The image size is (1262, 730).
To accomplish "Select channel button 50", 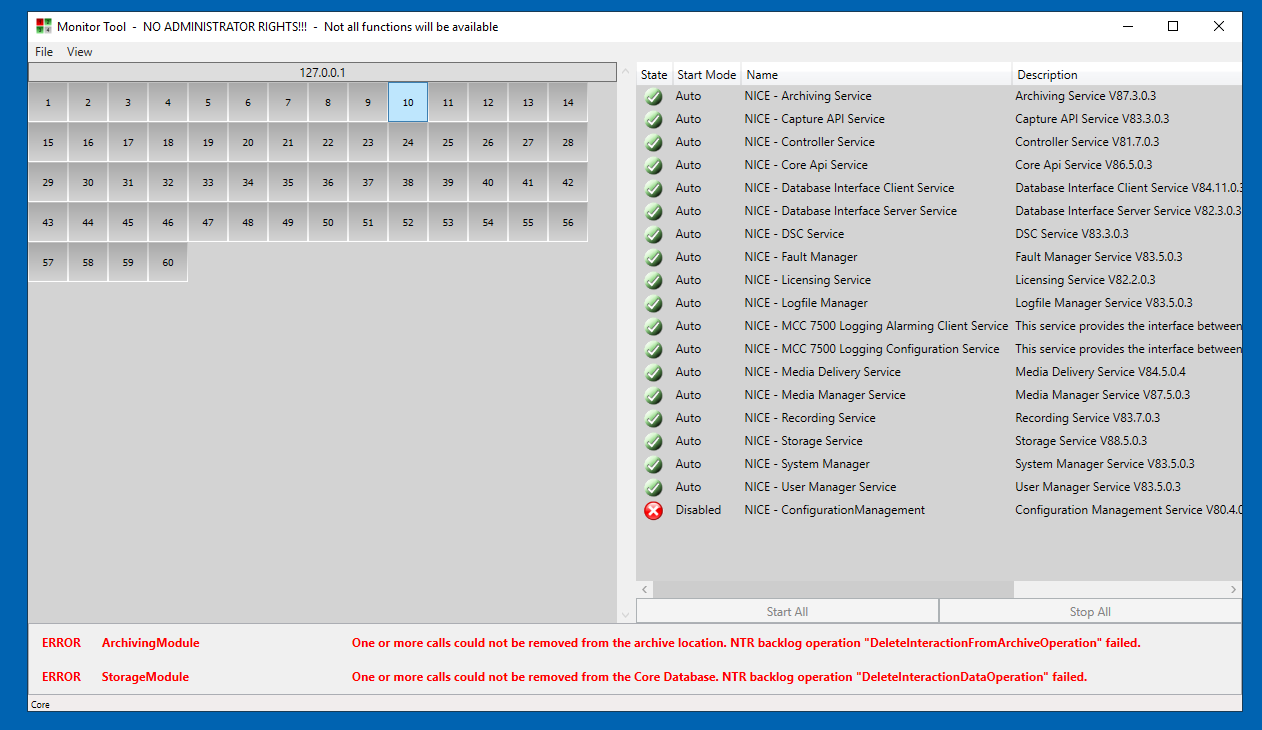I will (x=328, y=223).
